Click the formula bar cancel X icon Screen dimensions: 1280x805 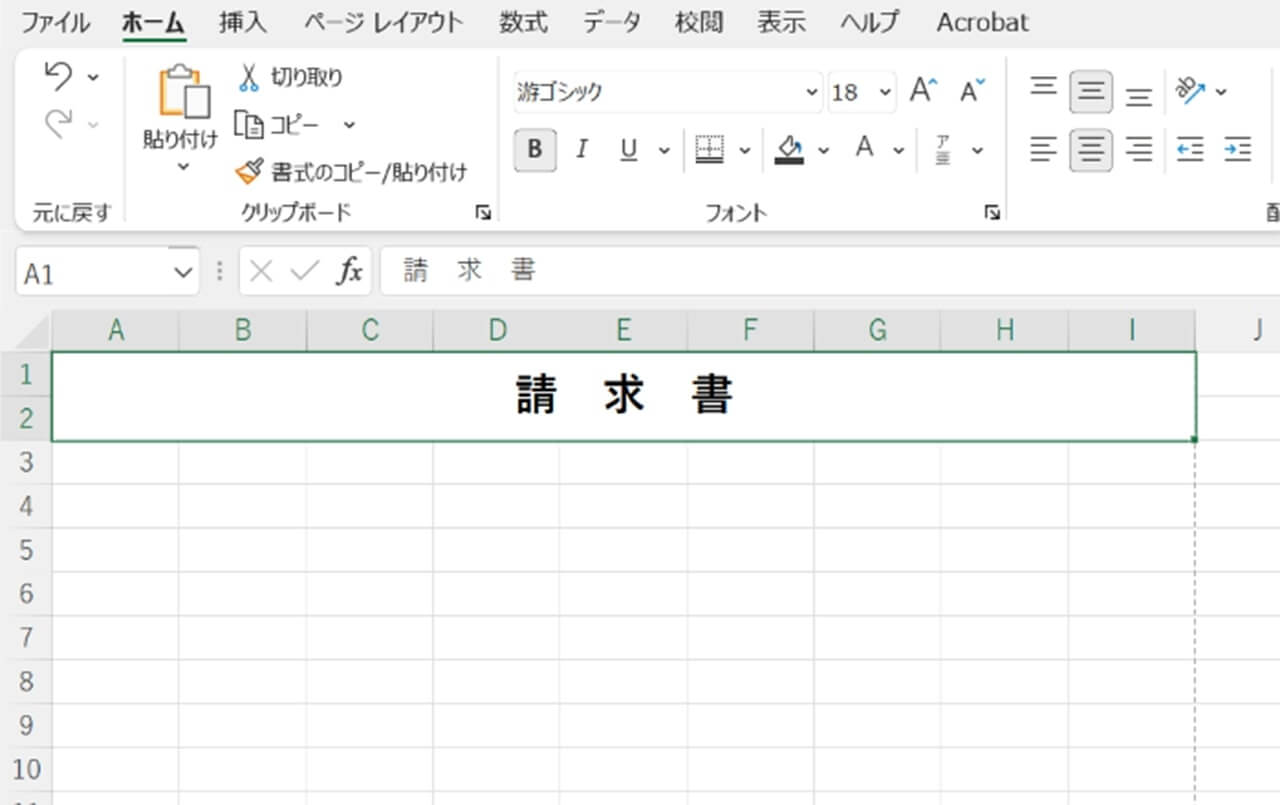261,271
